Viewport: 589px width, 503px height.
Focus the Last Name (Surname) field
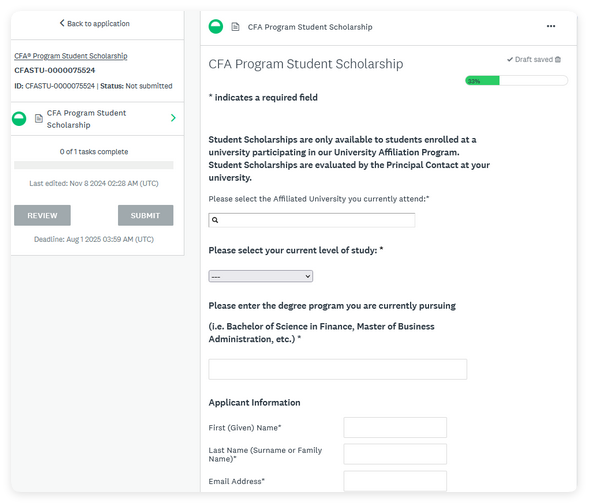pyautogui.click(x=395, y=454)
